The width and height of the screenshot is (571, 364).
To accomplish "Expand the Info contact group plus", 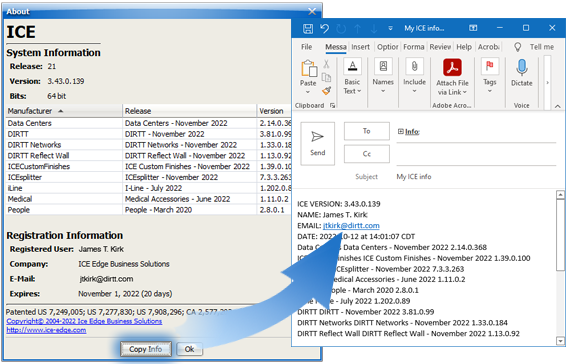I will pyautogui.click(x=401, y=131).
